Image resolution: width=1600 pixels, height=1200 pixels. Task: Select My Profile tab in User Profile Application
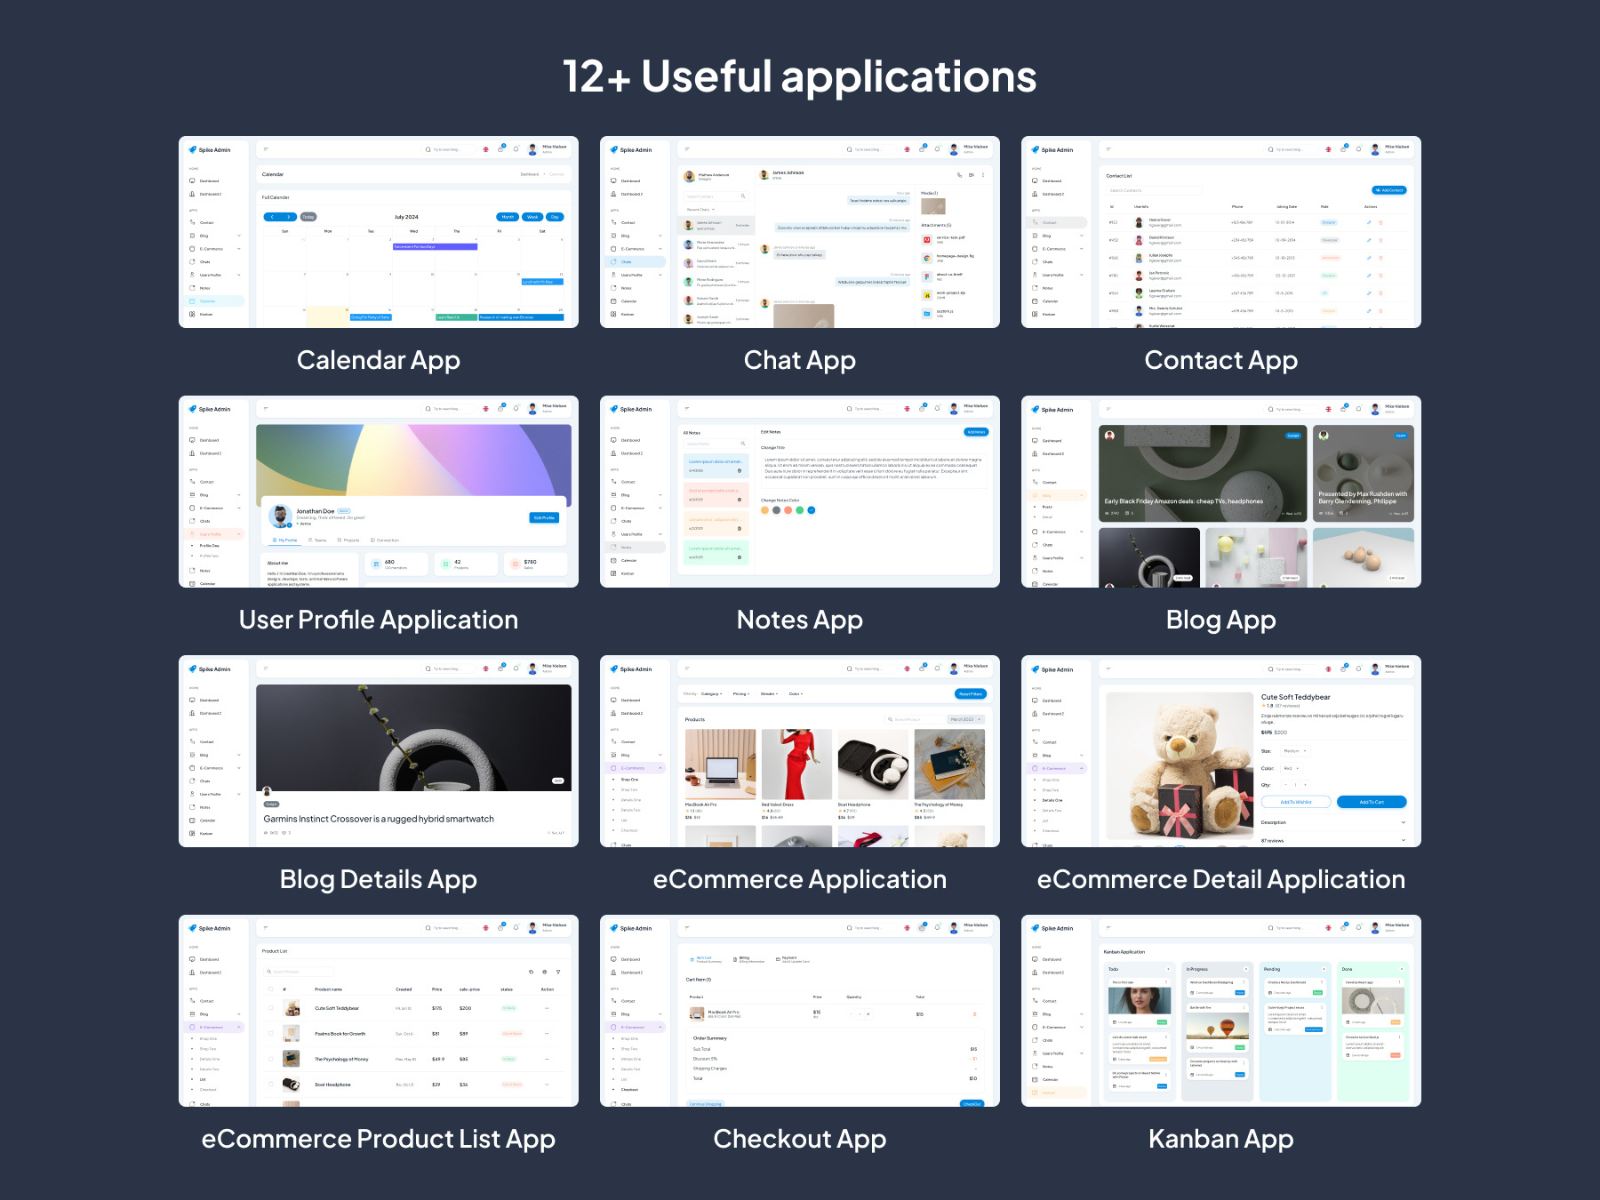(285, 540)
